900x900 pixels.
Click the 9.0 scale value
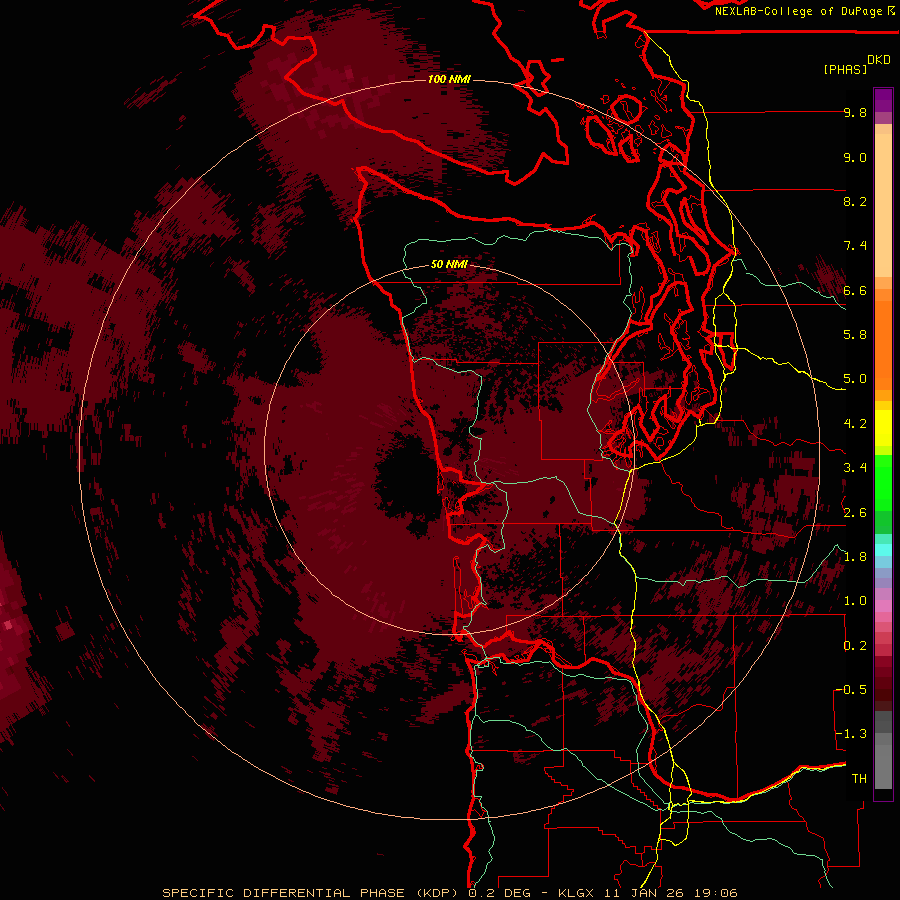point(855,157)
